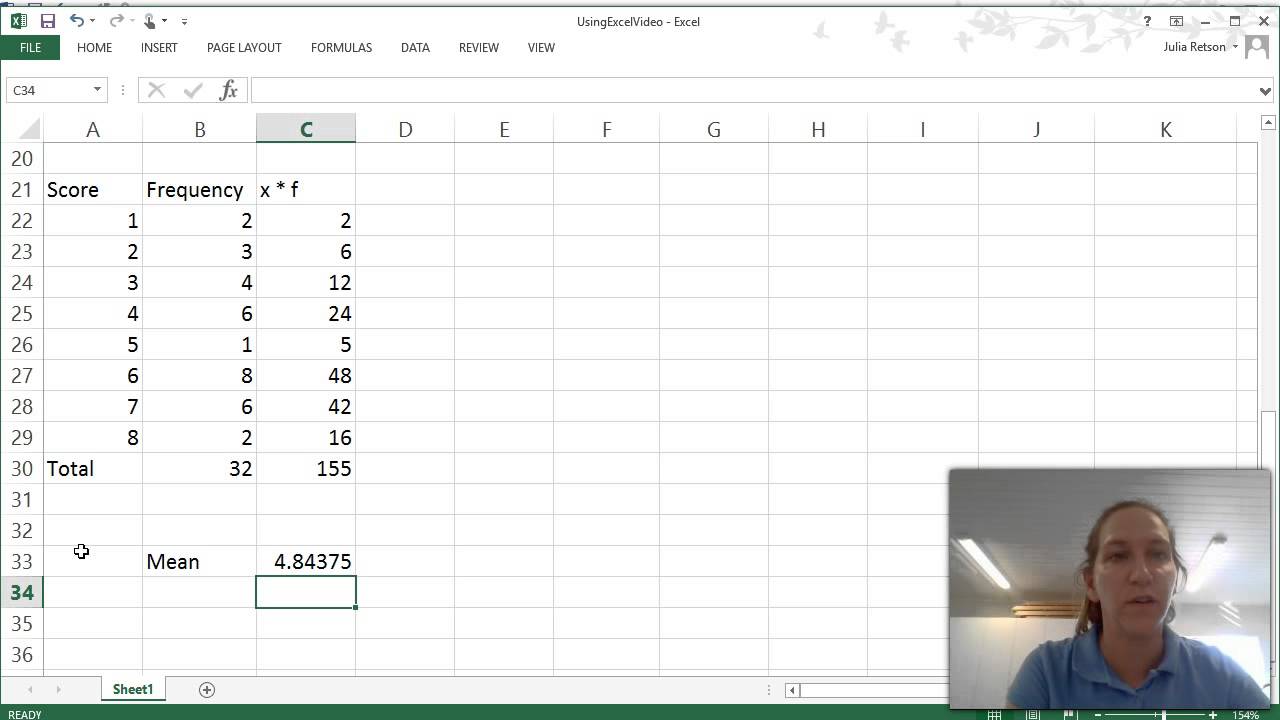Select column A header
The image size is (1280, 720).
coord(92,129)
